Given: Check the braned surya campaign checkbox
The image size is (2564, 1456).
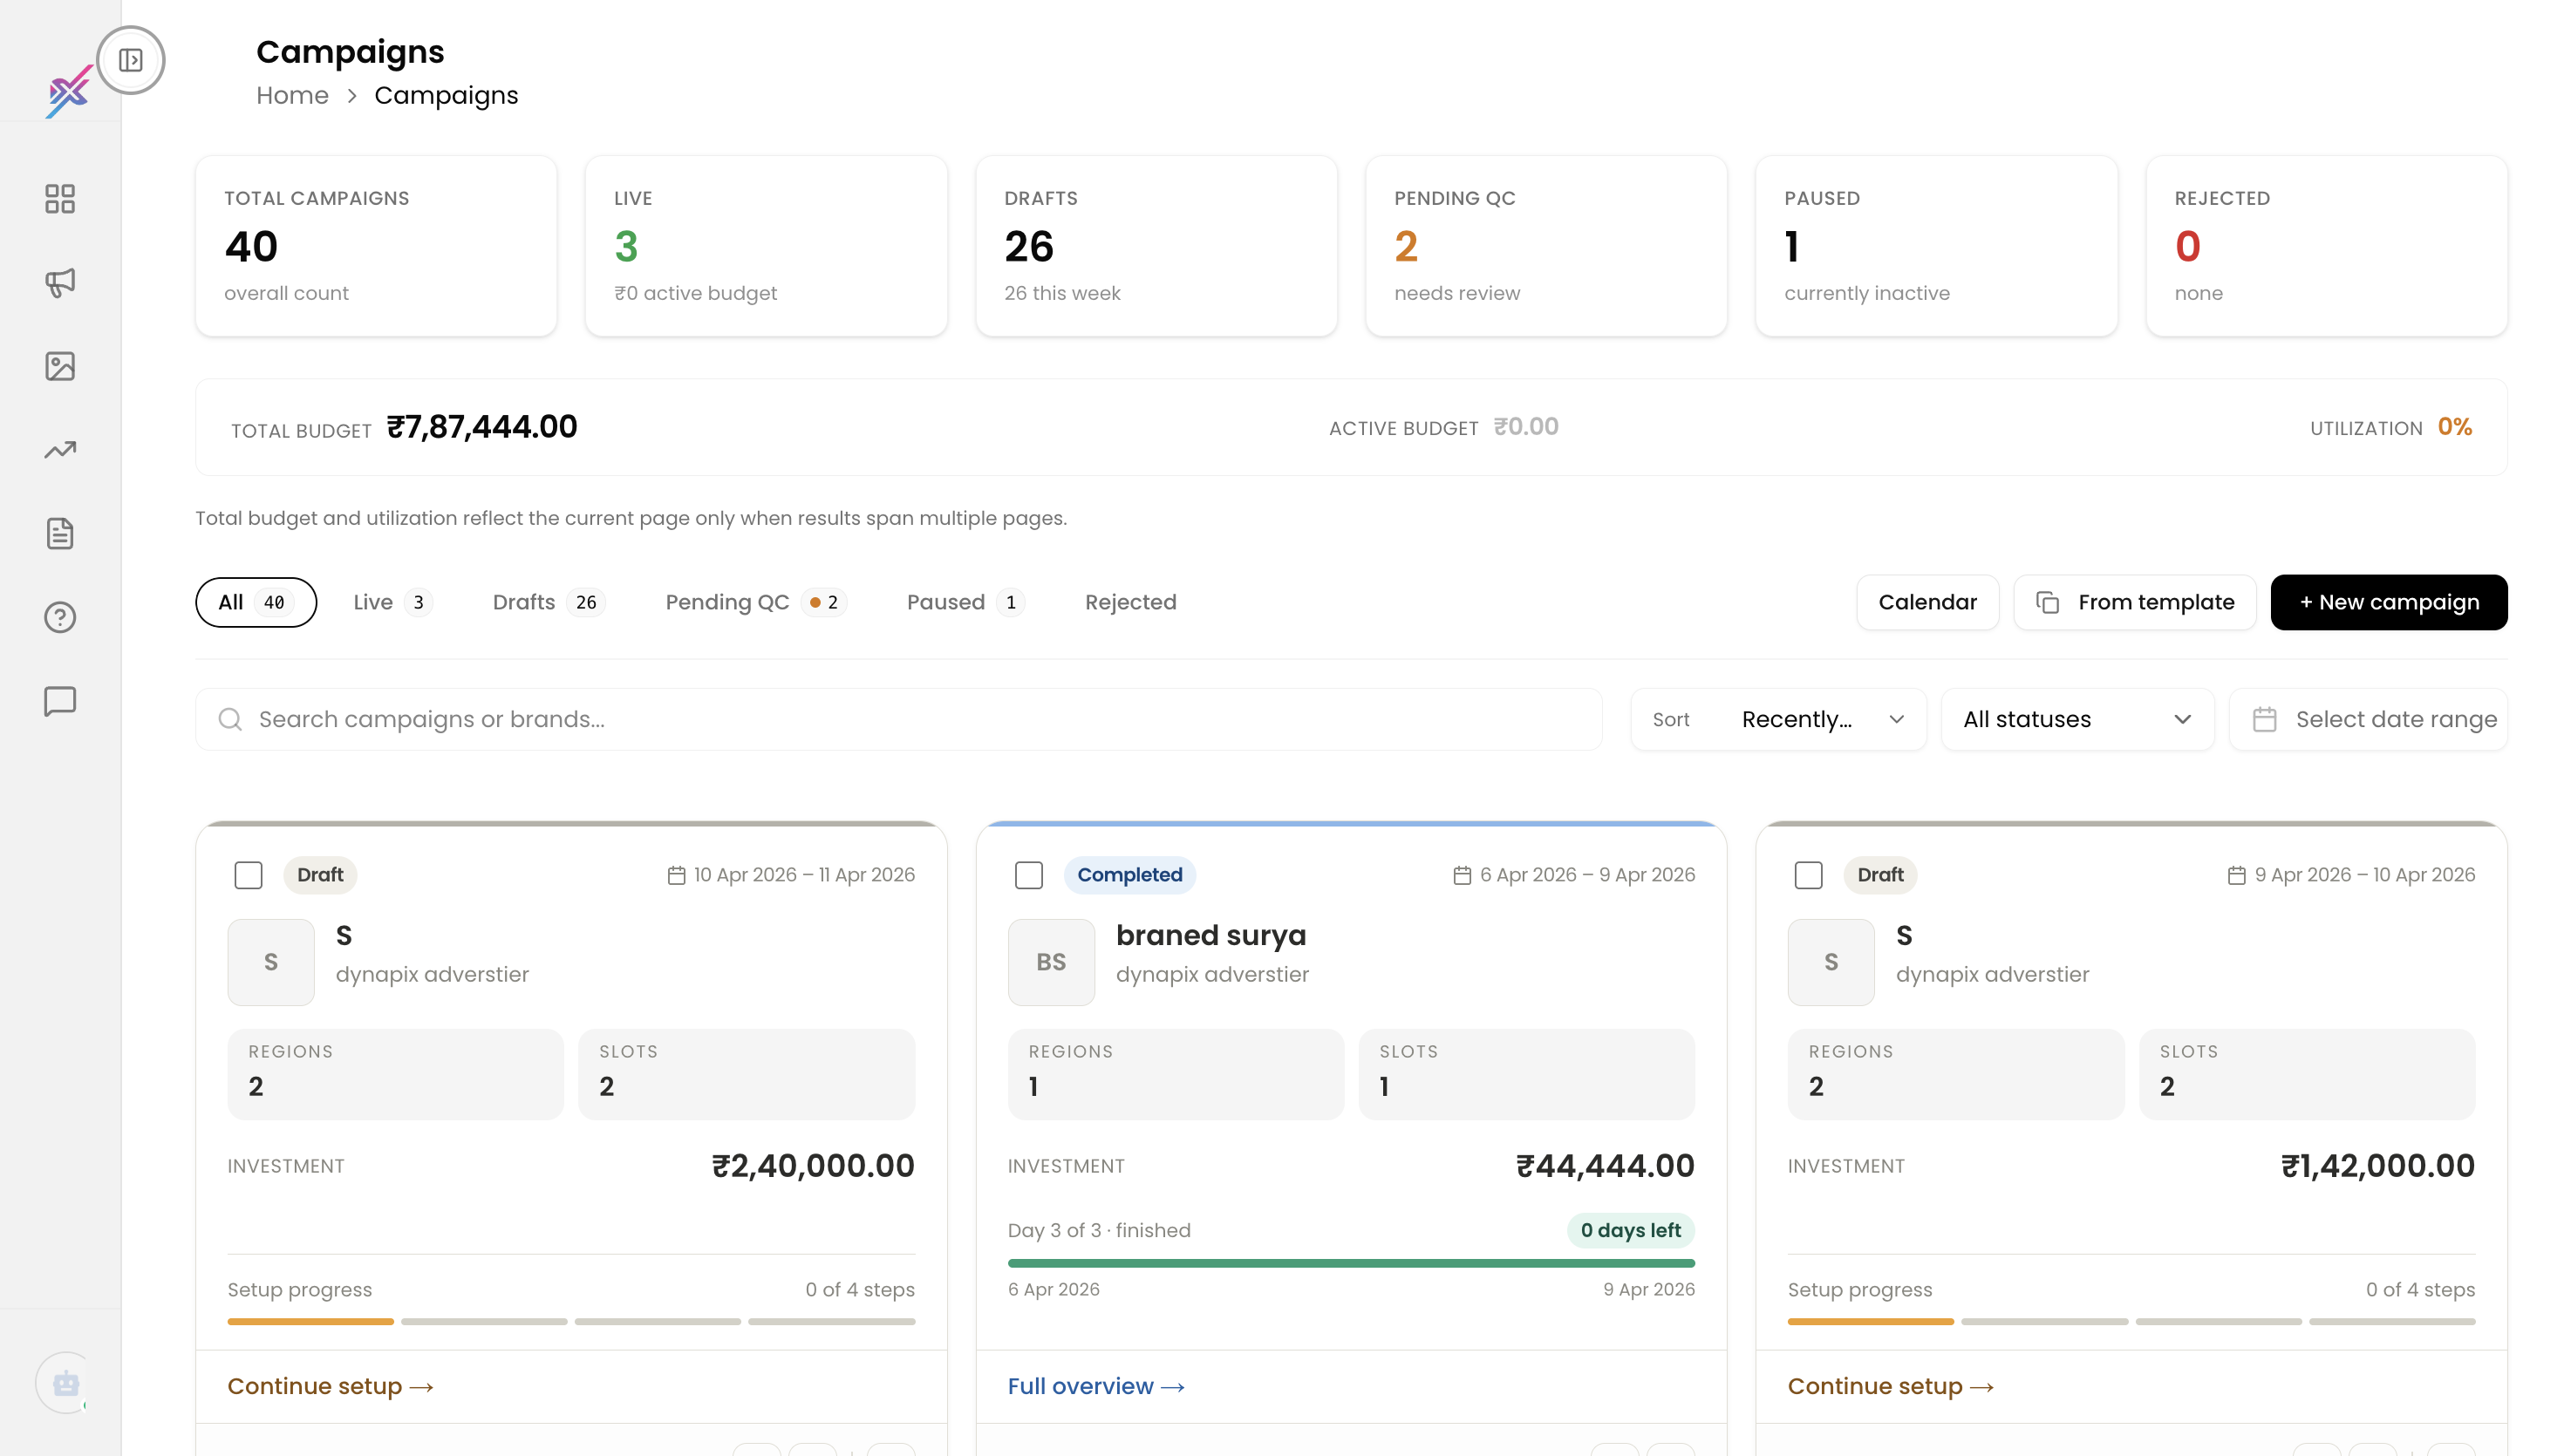Looking at the screenshot, I should [x=1029, y=875].
